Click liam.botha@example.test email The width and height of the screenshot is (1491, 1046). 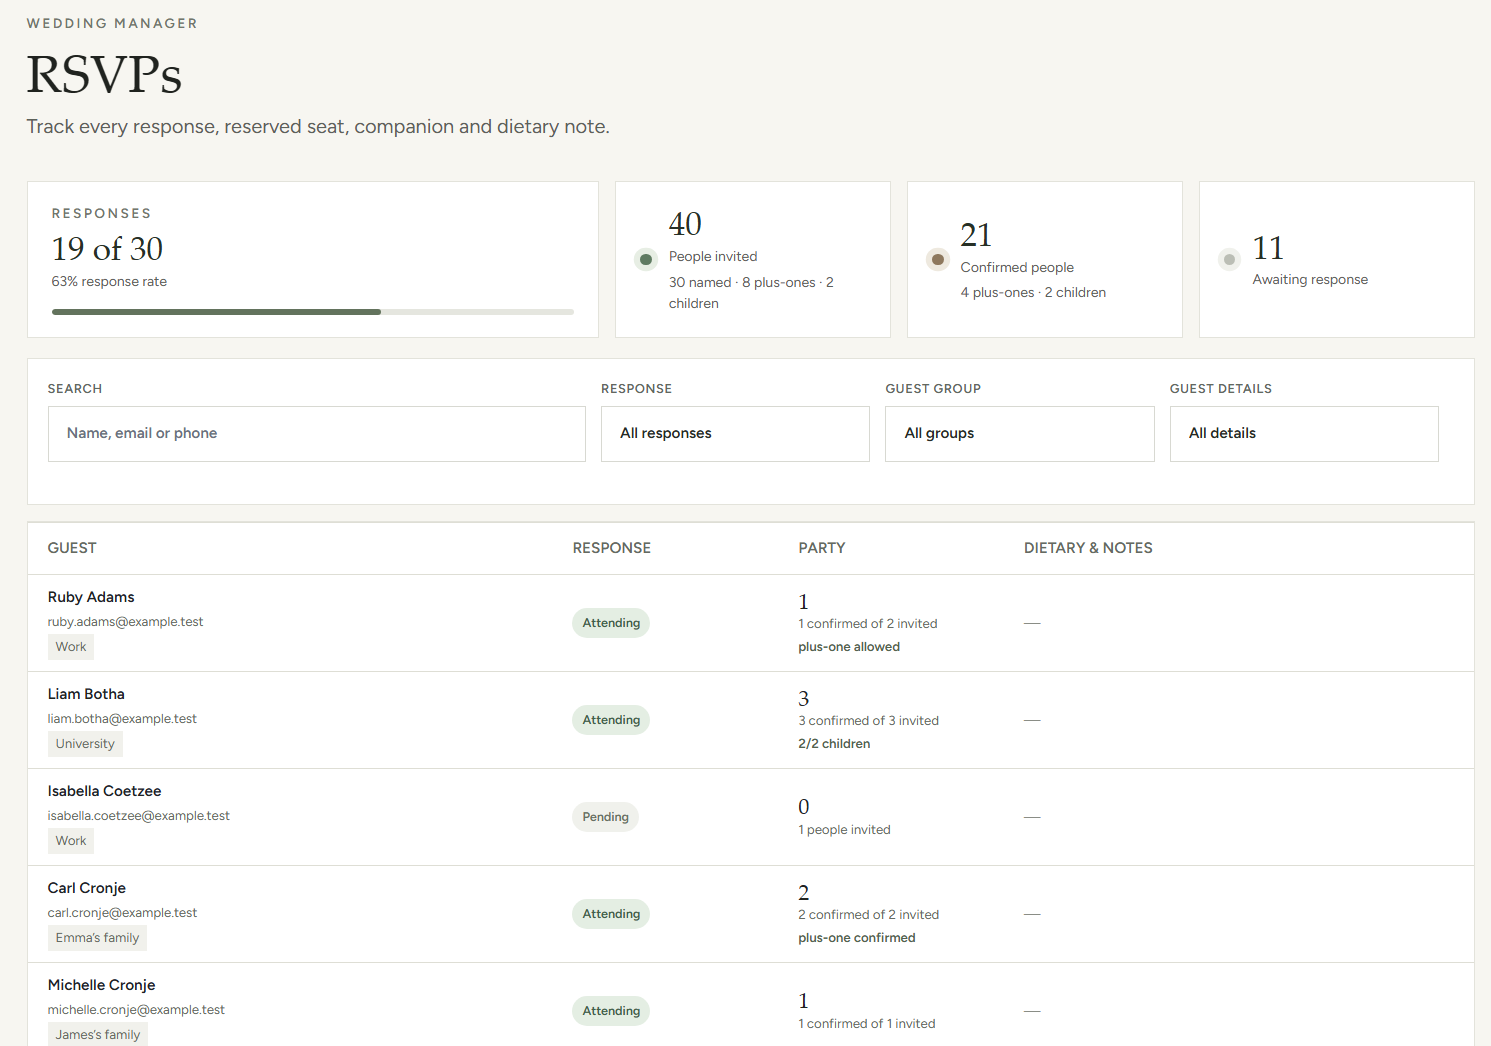[x=122, y=719]
